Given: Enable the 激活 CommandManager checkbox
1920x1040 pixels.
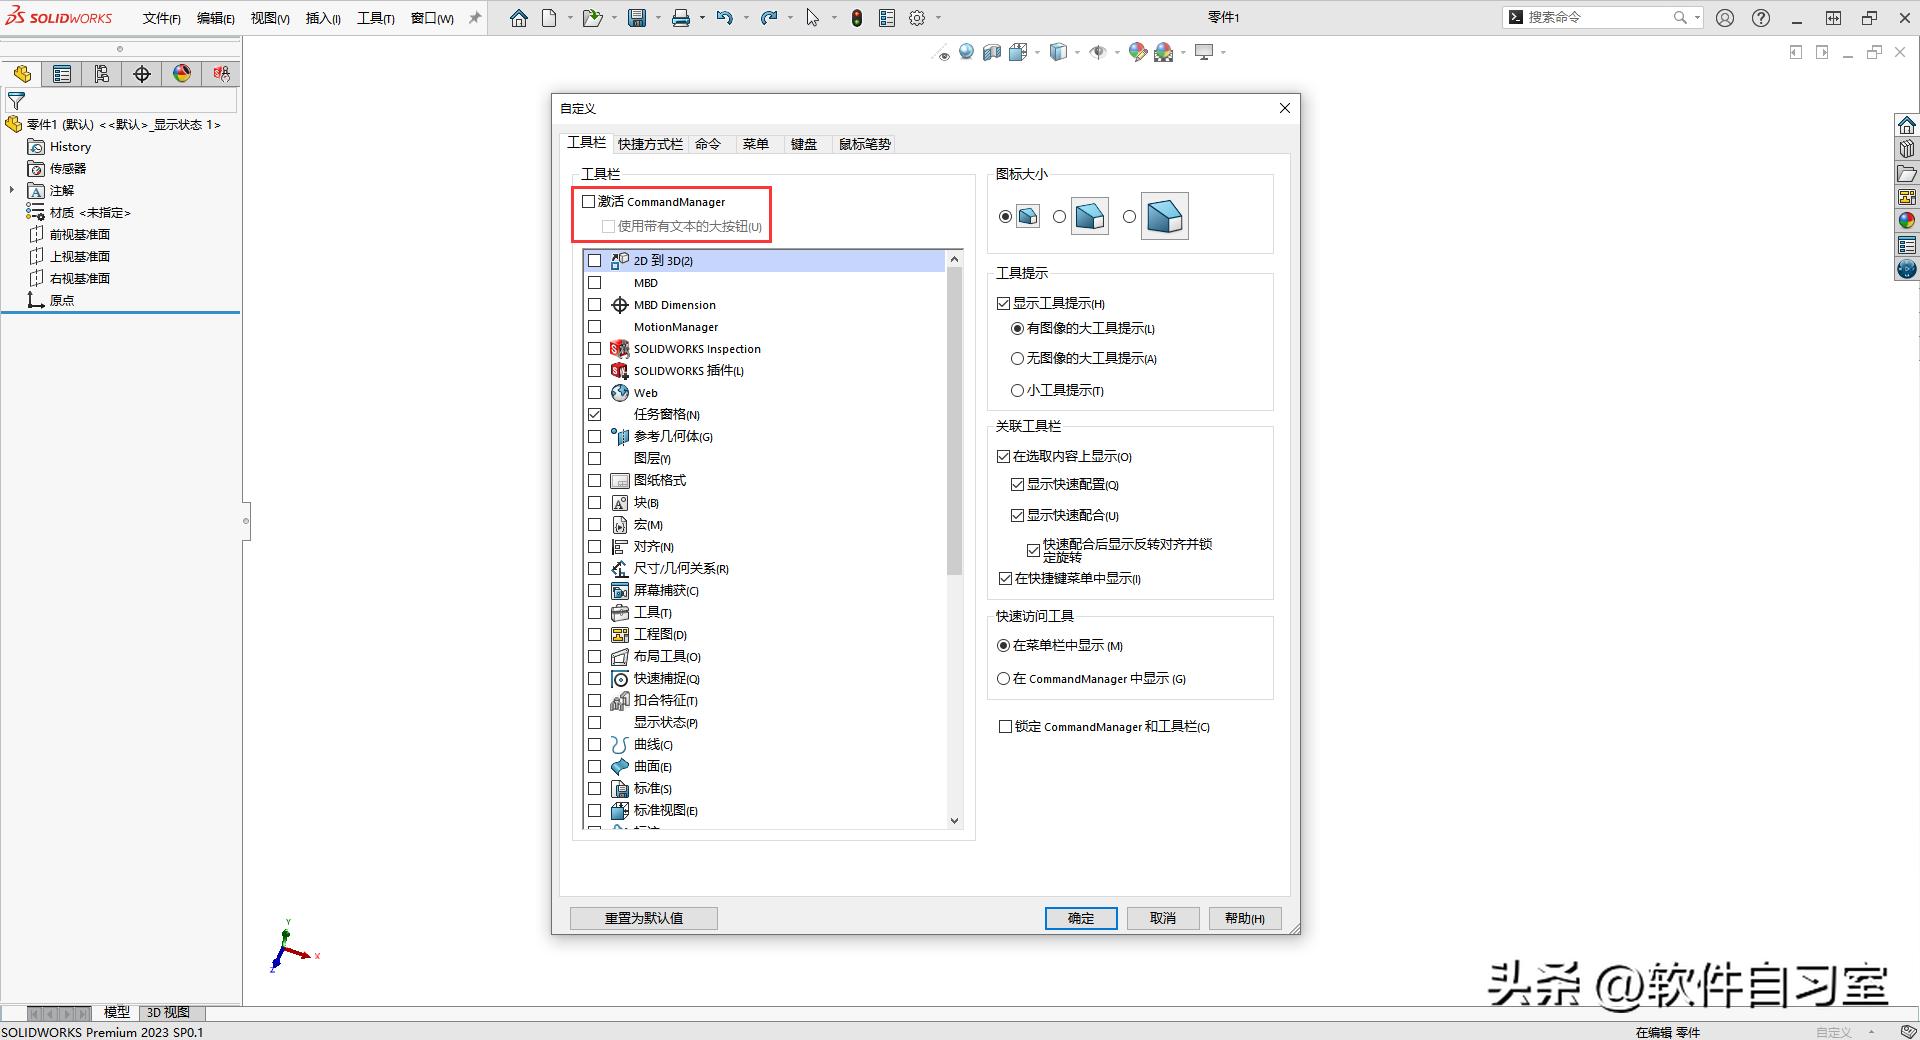Looking at the screenshot, I should tap(588, 201).
